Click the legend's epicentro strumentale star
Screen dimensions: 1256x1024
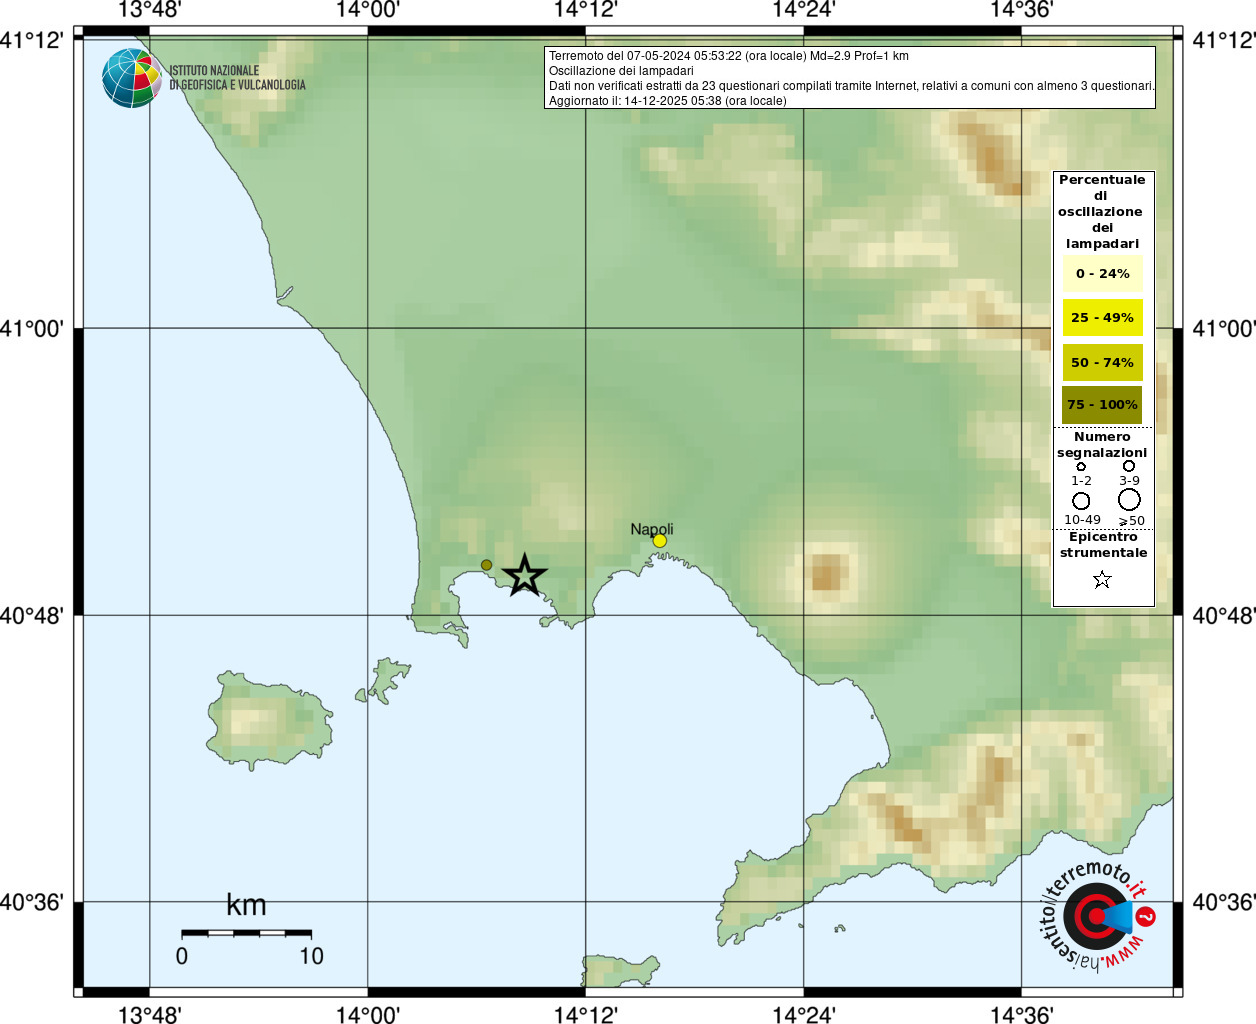tap(1102, 580)
